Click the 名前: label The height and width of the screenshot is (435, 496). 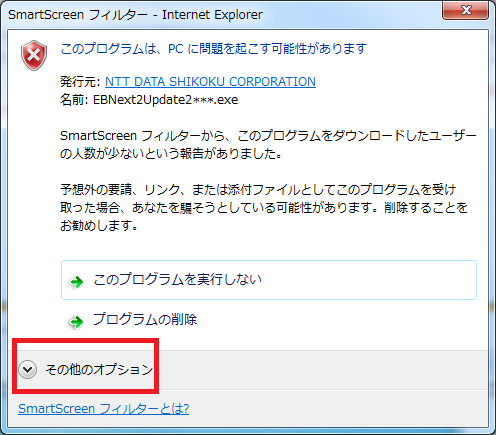[x=74, y=100]
